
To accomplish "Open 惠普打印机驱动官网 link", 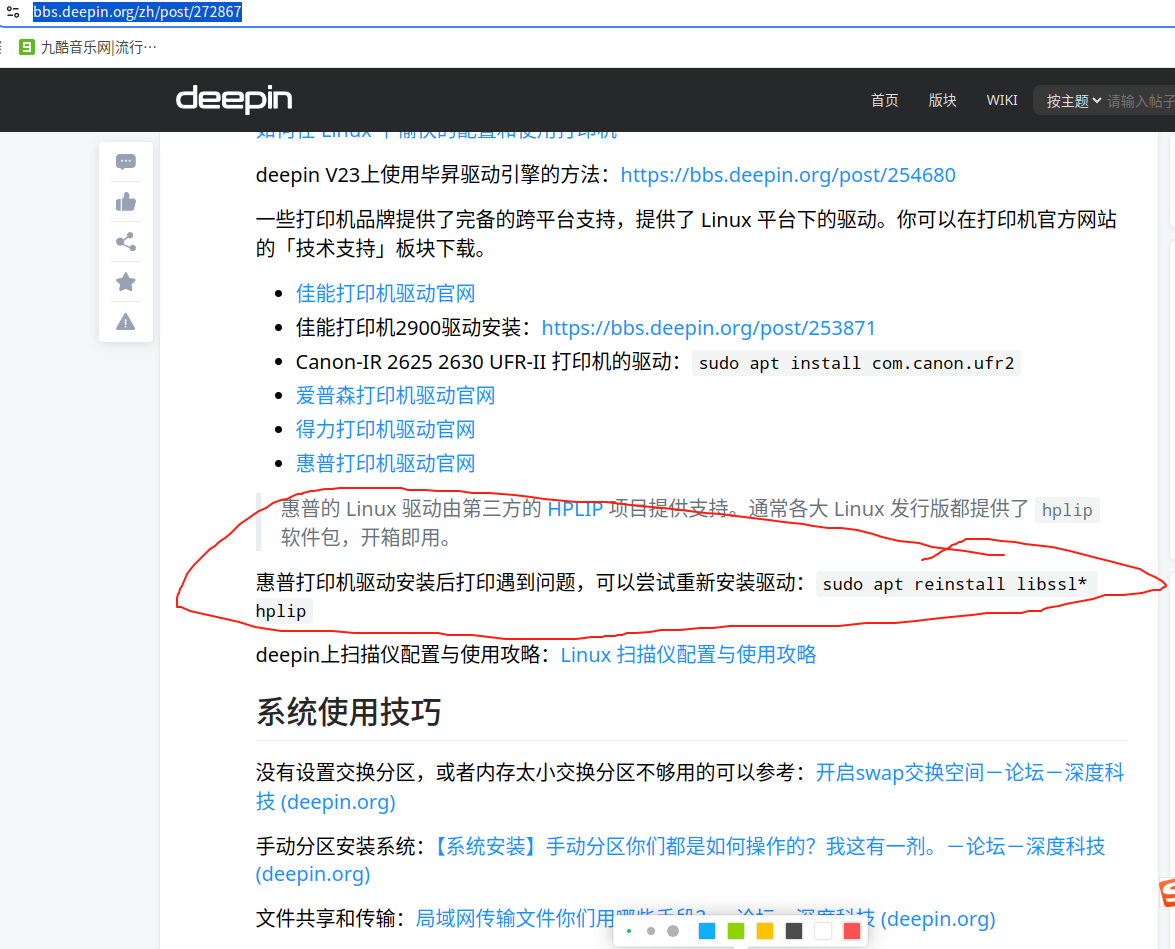I will pos(385,463).
